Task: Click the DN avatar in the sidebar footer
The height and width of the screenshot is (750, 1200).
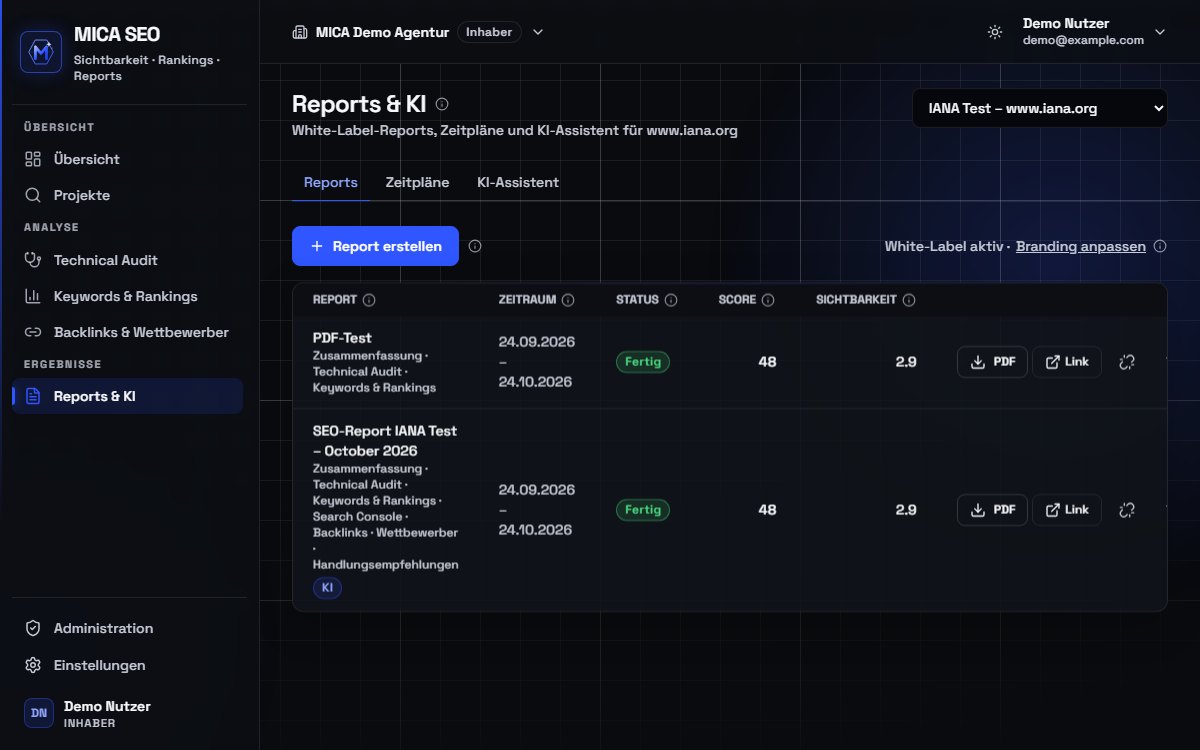Action: tap(39, 713)
